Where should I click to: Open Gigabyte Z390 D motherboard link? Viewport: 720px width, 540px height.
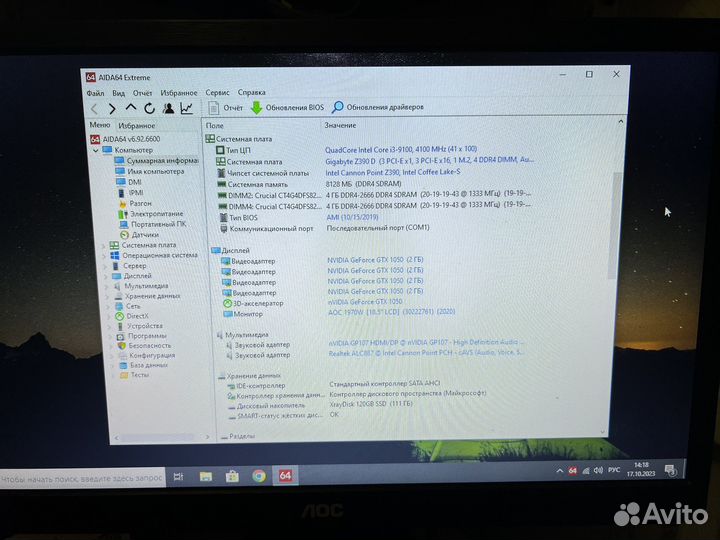click(429, 161)
